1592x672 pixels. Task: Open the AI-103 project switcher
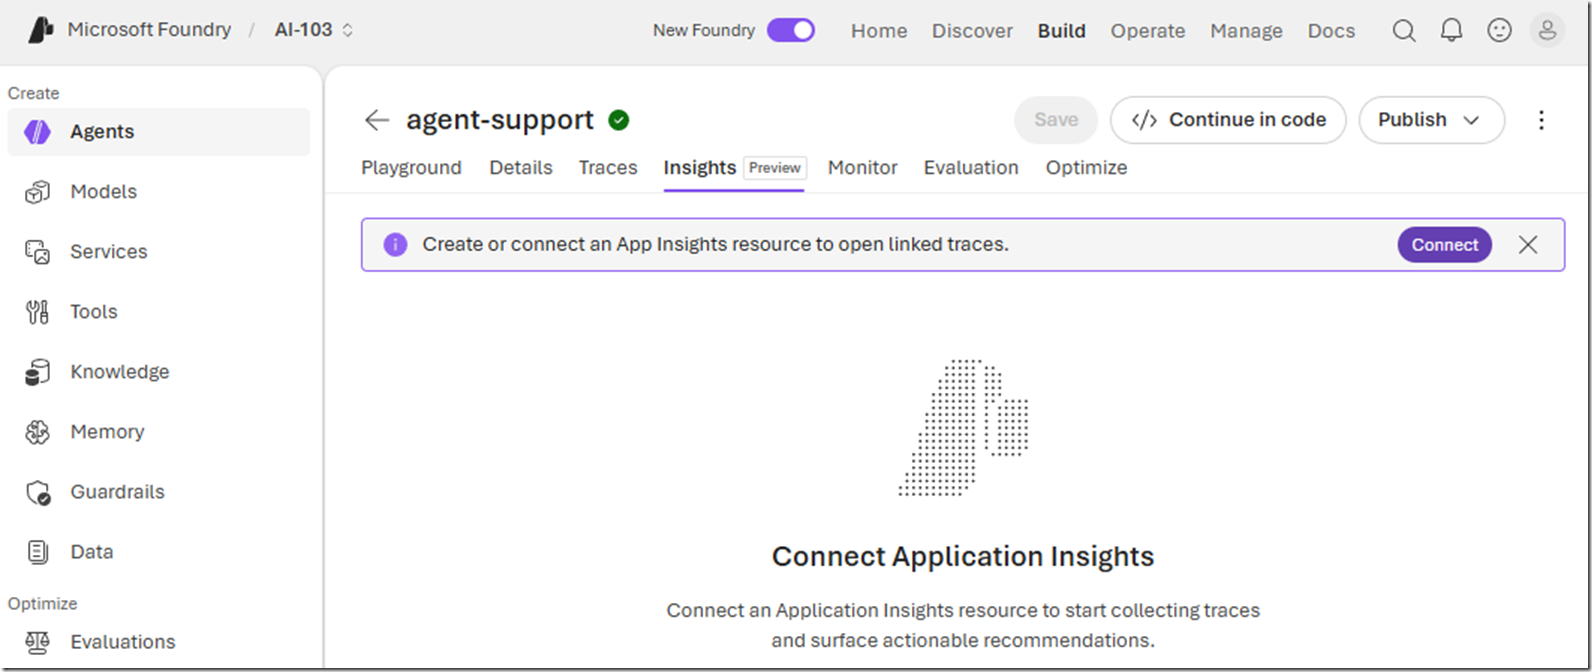tap(314, 30)
